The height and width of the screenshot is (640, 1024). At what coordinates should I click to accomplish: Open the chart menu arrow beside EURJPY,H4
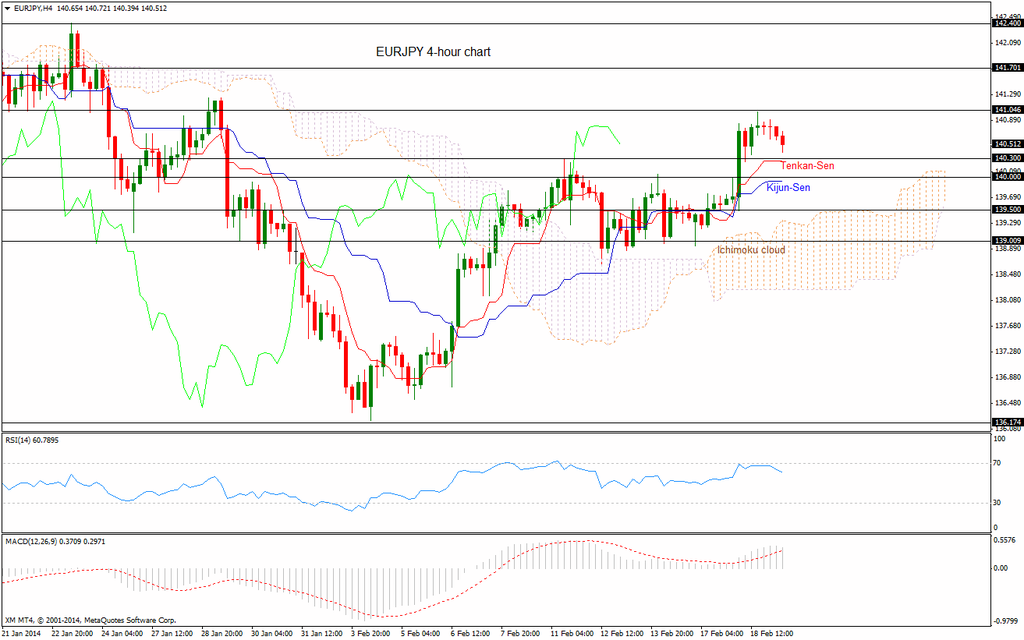(x=7, y=8)
